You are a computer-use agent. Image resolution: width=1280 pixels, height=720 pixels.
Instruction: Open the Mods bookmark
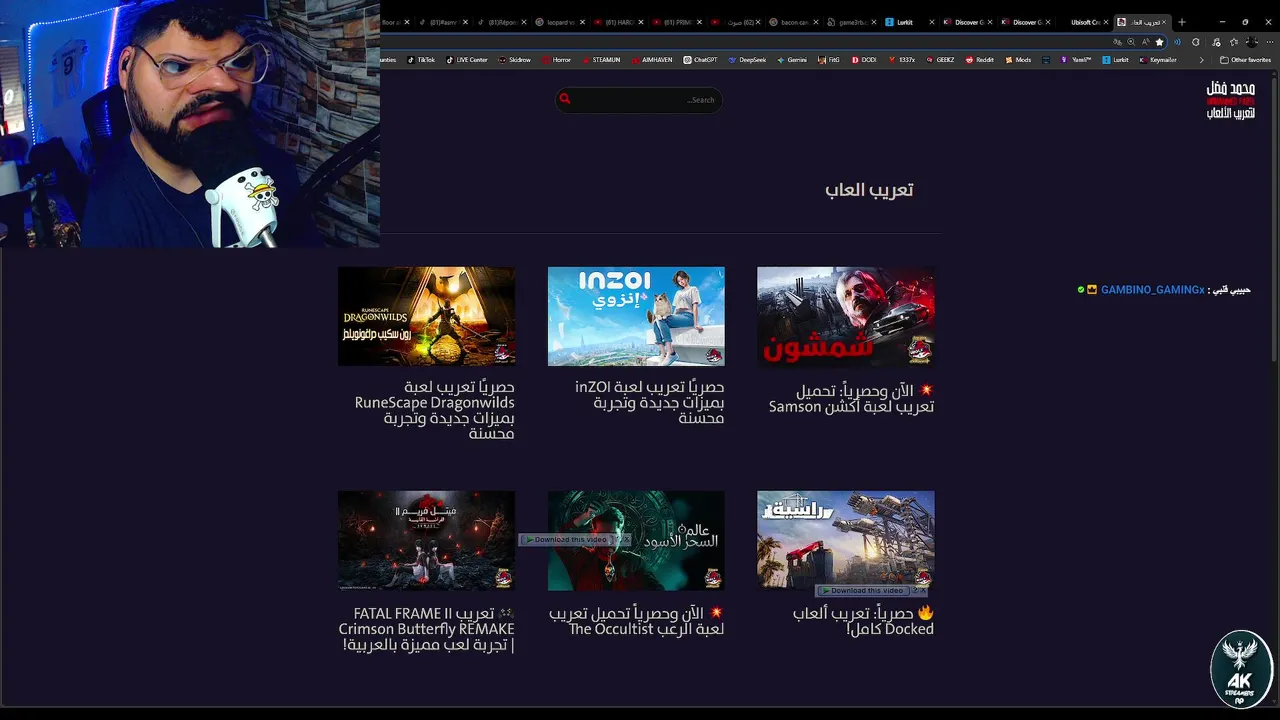[x=1017, y=60]
